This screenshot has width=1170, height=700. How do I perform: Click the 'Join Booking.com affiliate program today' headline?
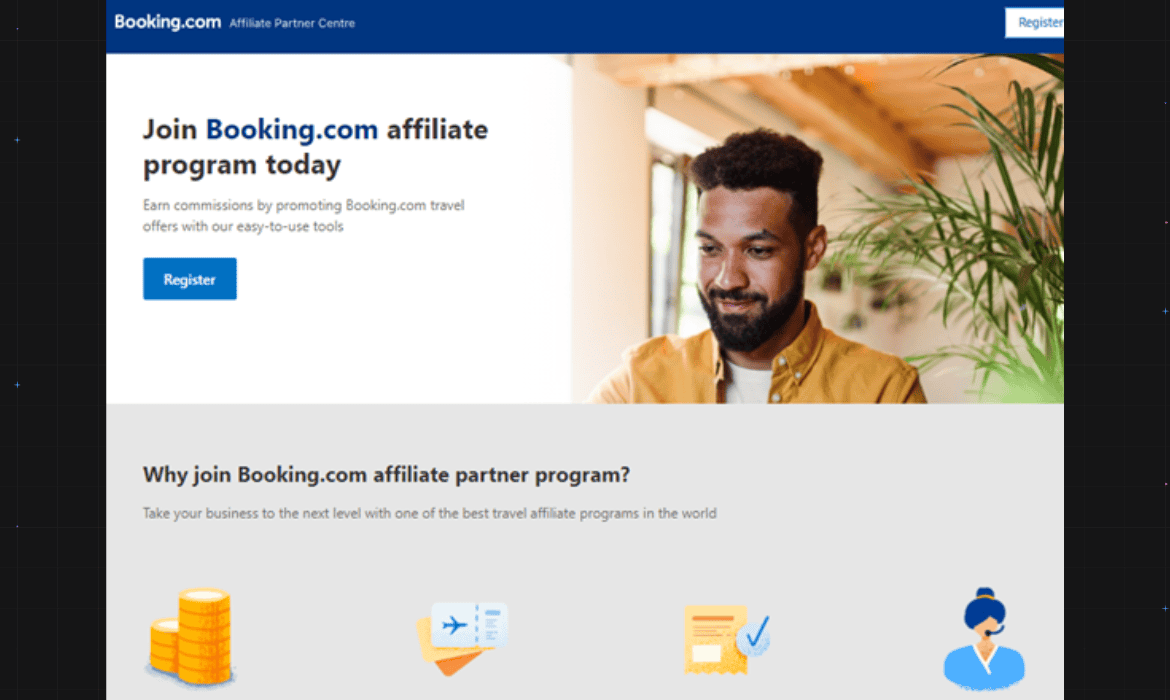pos(315,147)
